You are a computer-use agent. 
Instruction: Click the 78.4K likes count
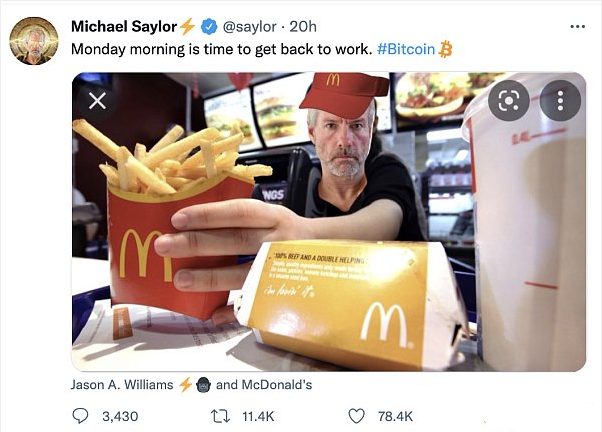pyautogui.click(x=395, y=416)
